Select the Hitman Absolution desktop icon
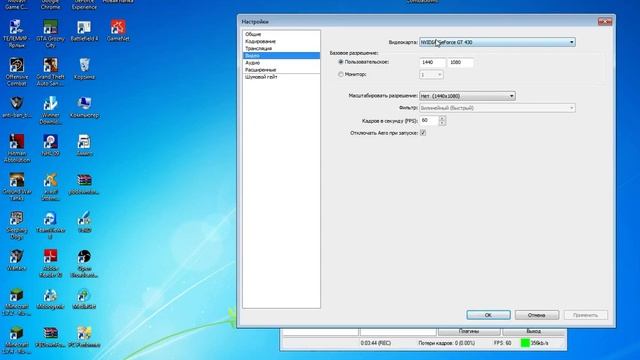640x360 pixels. click(17, 149)
